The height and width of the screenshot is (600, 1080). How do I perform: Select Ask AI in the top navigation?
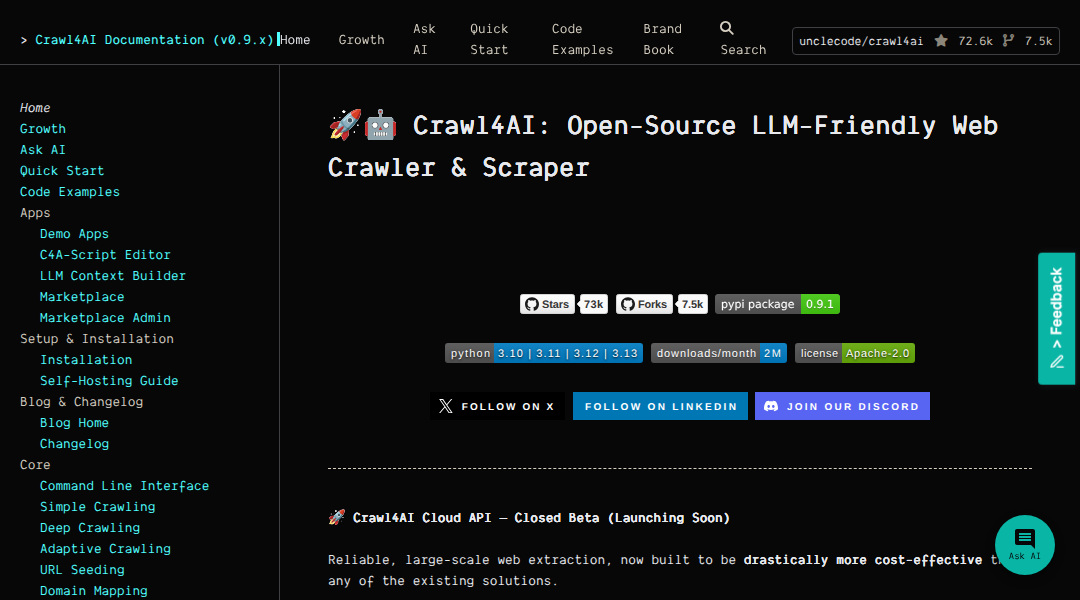pos(424,39)
